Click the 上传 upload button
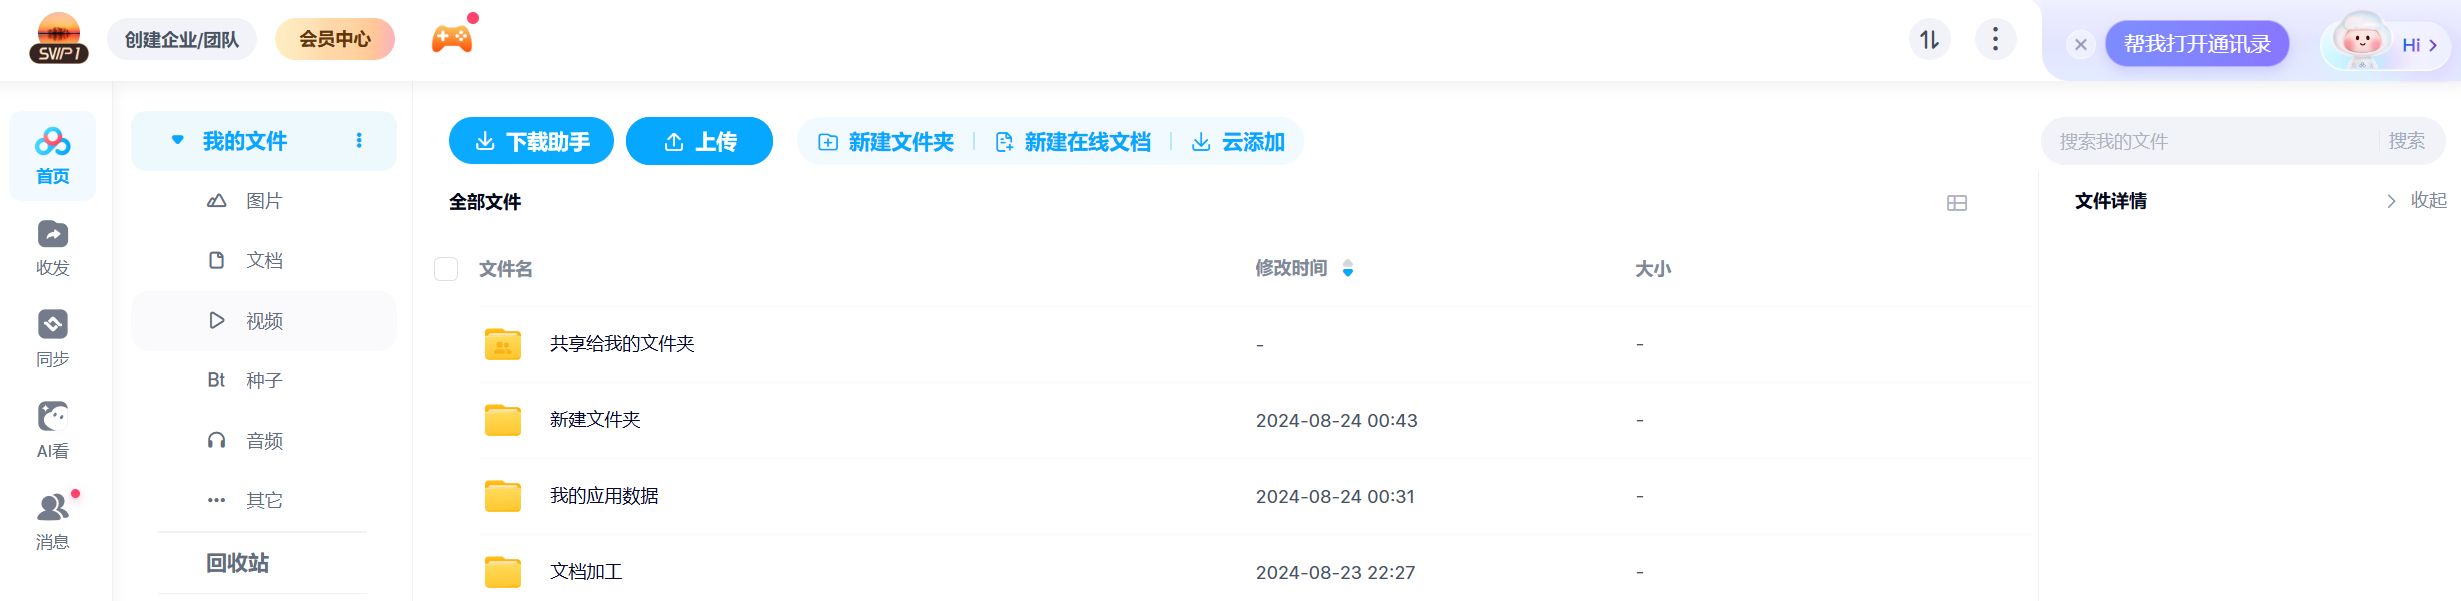Screen dimensions: 2461x601 pos(699,142)
